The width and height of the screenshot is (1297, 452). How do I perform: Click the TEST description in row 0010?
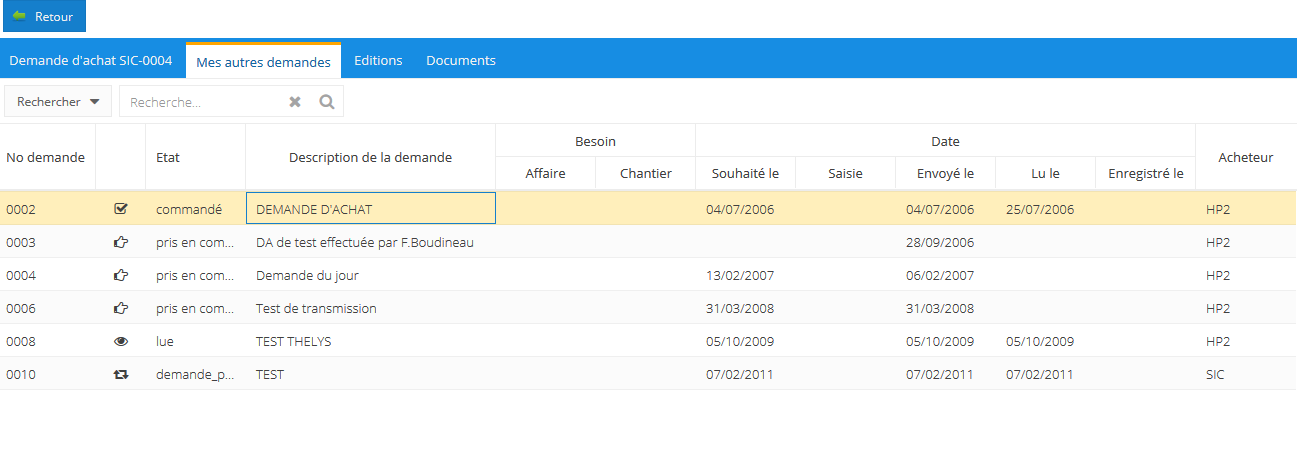click(270, 374)
